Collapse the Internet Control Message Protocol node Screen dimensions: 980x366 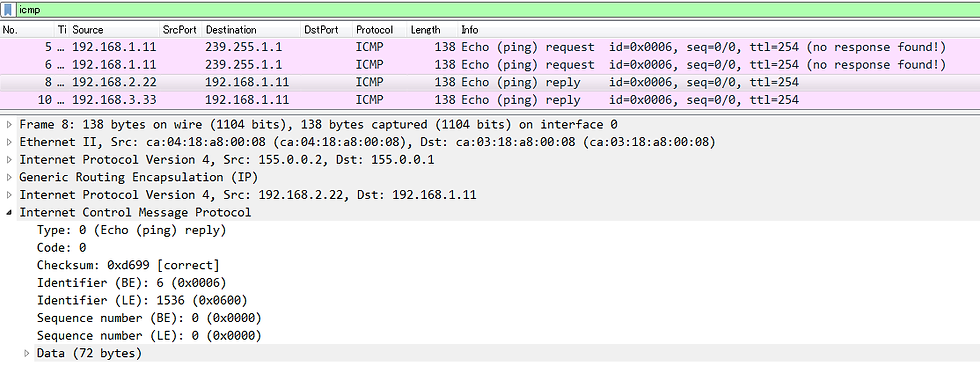pos(9,212)
